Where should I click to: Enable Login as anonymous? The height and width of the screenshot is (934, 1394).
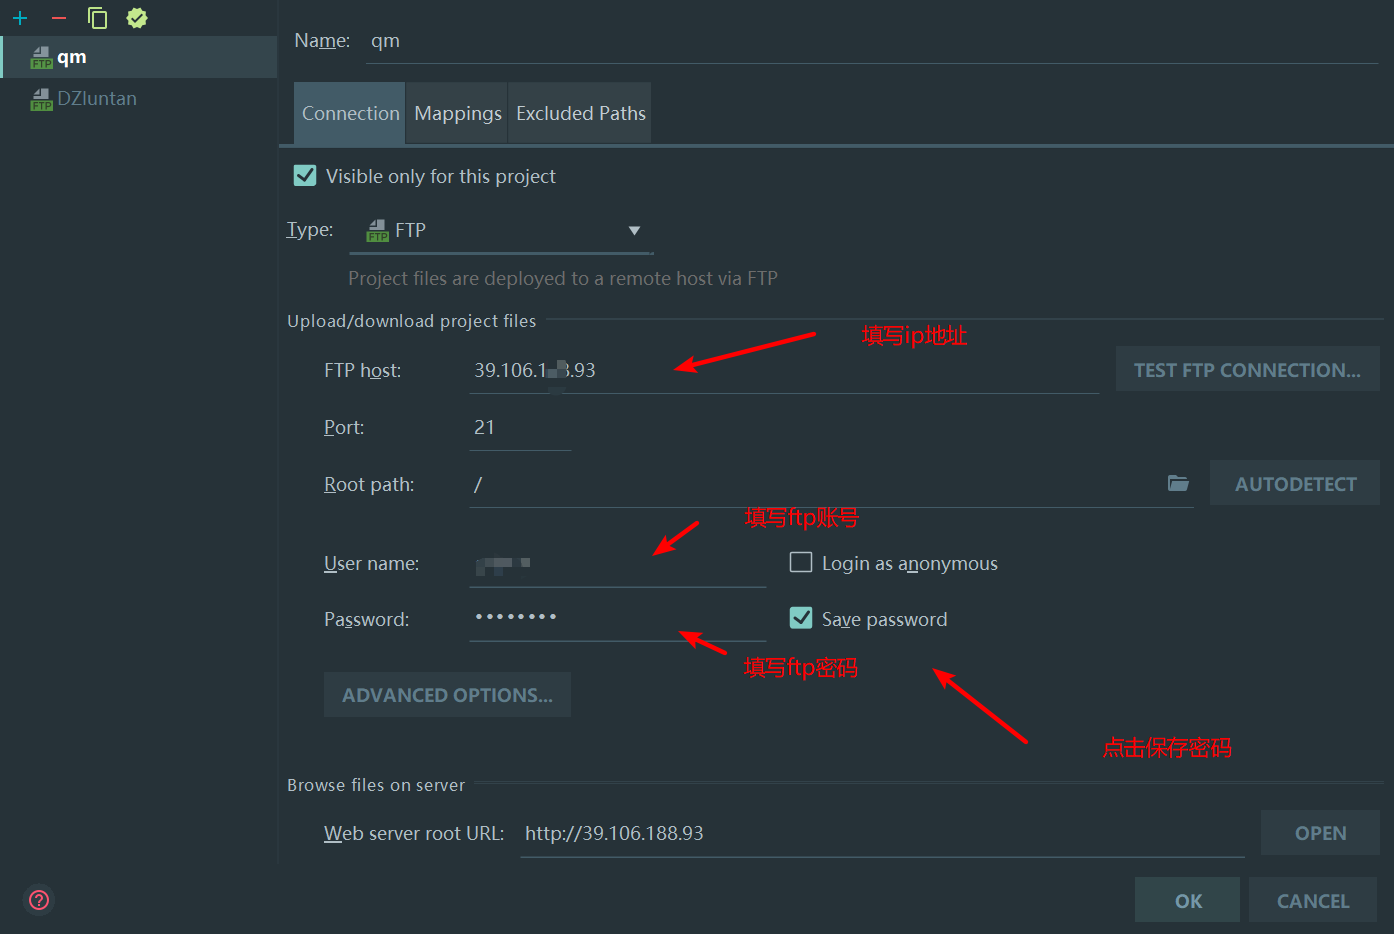point(800,562)
